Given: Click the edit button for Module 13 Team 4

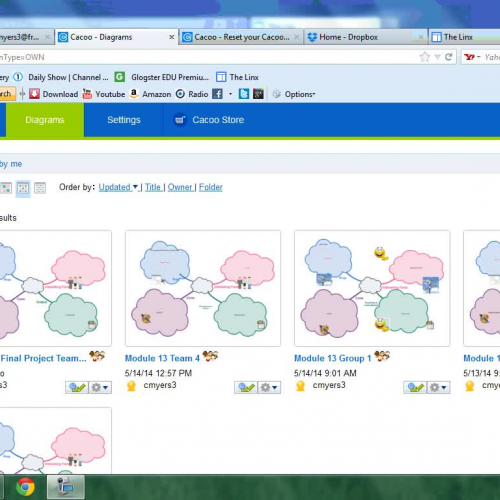Looking at the screenshot, I should [x=246, y=387].
